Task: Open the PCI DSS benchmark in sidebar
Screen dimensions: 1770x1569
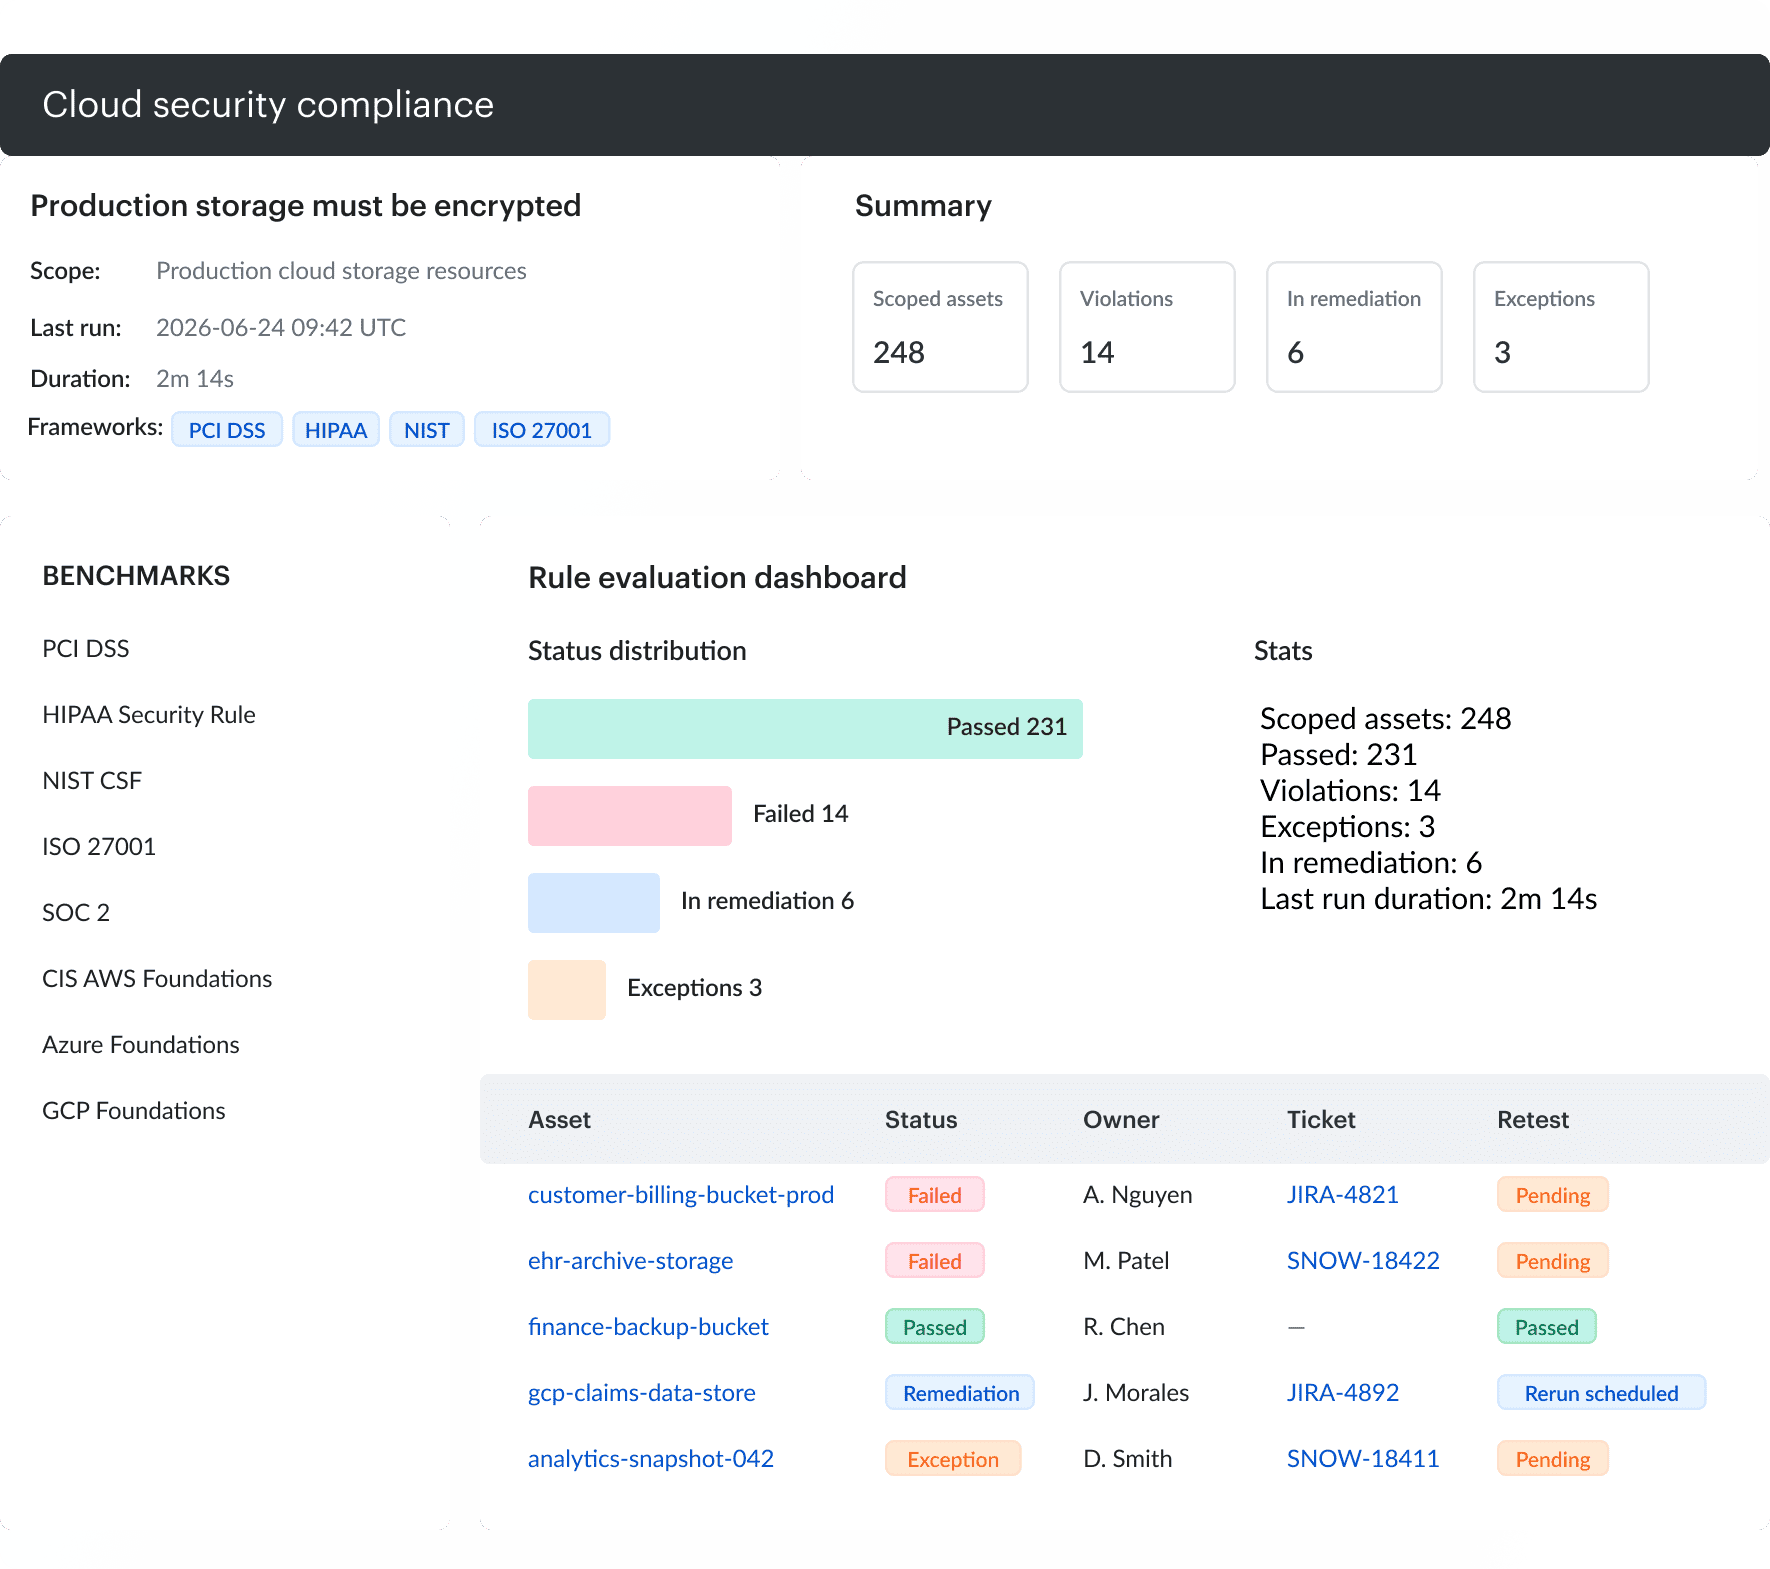Action: pyautogui.click(x=86, y=649)
